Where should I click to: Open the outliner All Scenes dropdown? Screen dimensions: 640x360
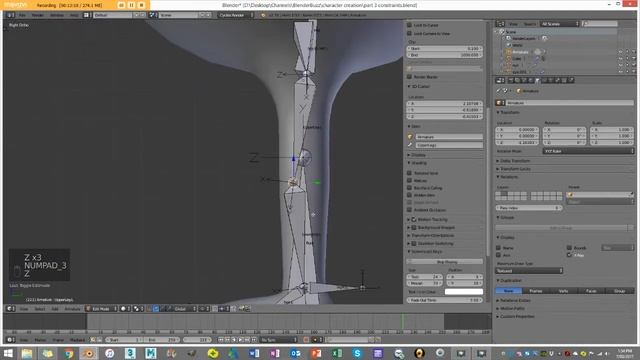pyautogui.click(x=560, y=24)
